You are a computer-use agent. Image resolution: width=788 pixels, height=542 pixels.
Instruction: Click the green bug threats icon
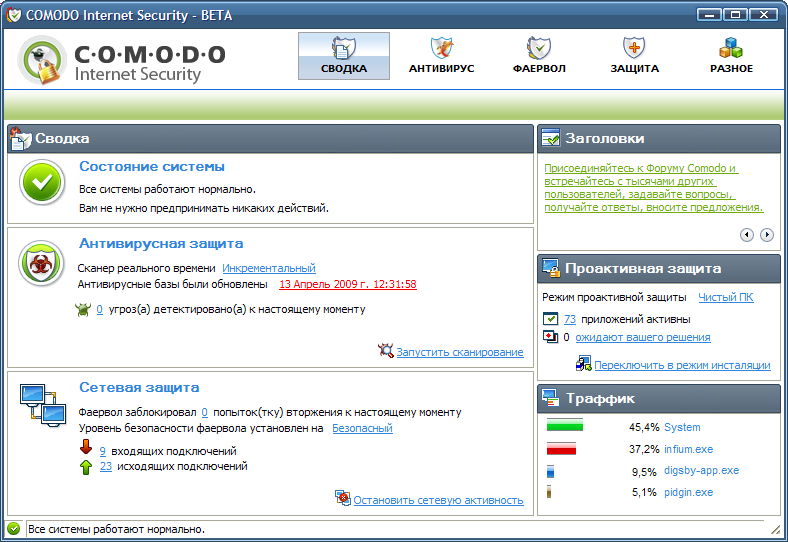tap(83, 309)
